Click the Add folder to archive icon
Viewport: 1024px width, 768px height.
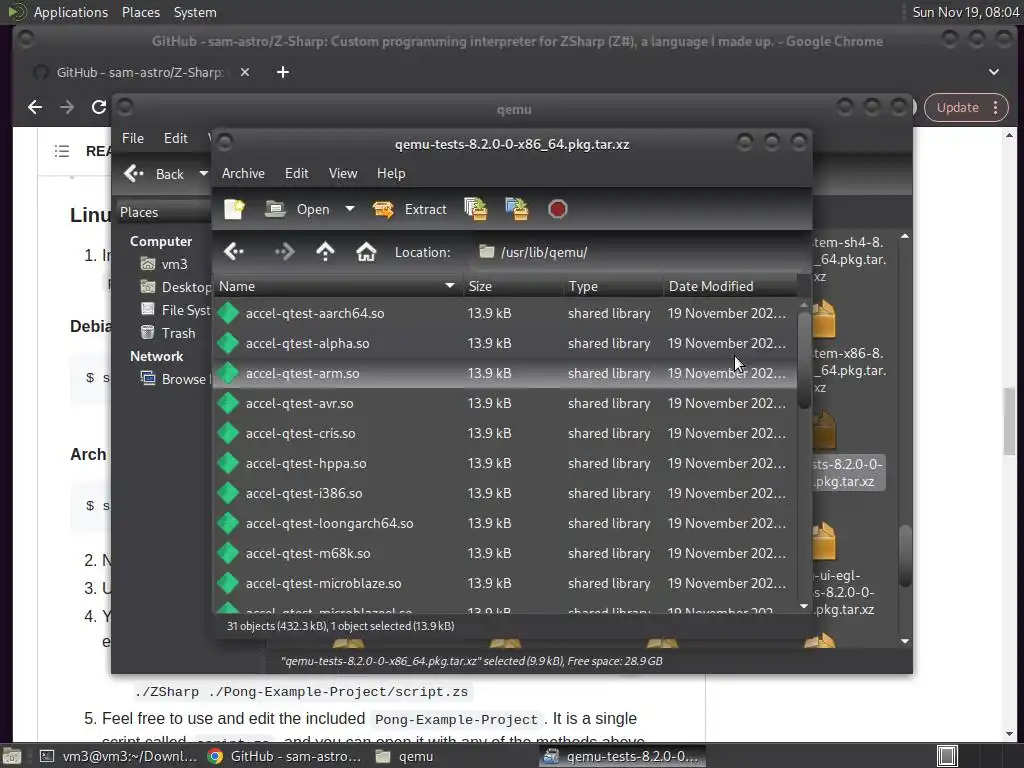coord(517,209)
